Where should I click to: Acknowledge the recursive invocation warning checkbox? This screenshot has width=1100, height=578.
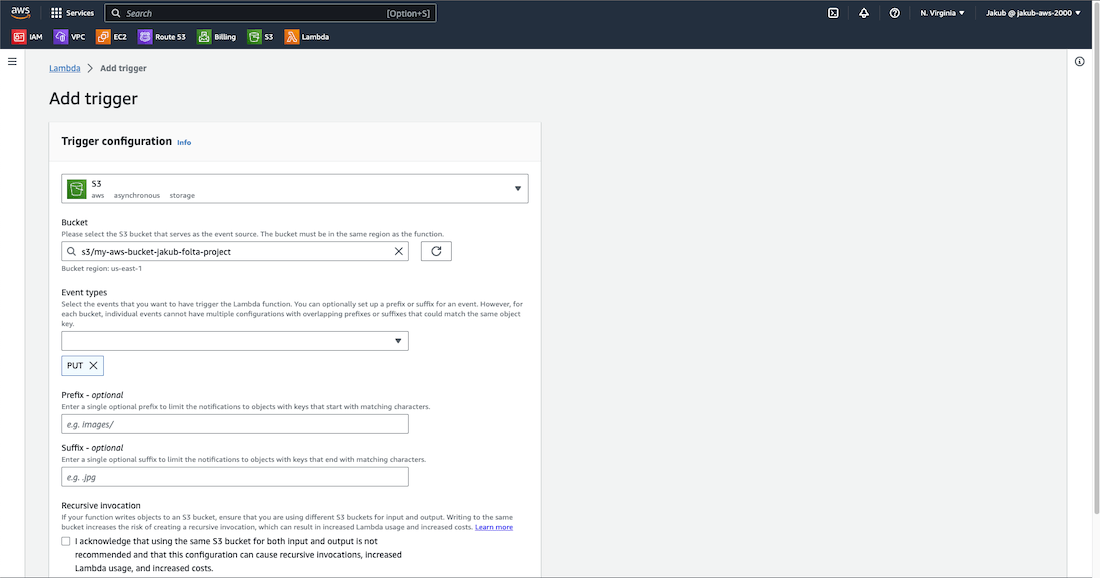pos(66,541)
